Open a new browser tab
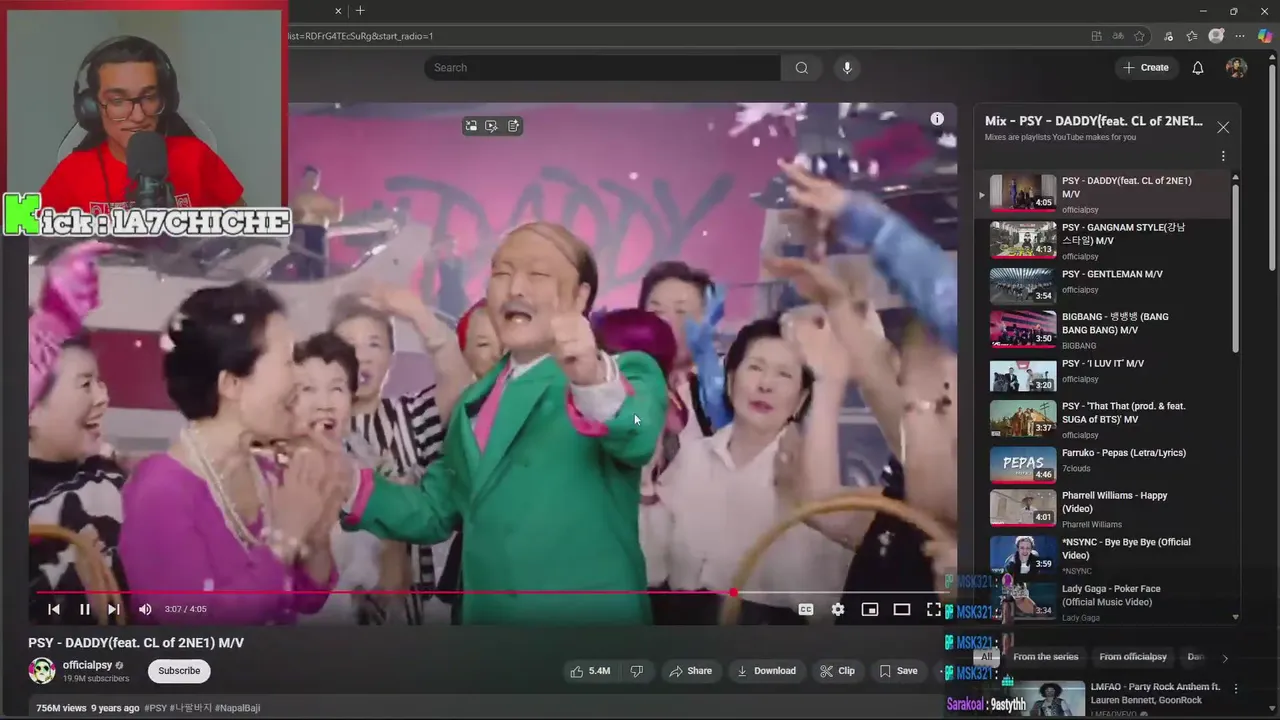 point(360,11)
